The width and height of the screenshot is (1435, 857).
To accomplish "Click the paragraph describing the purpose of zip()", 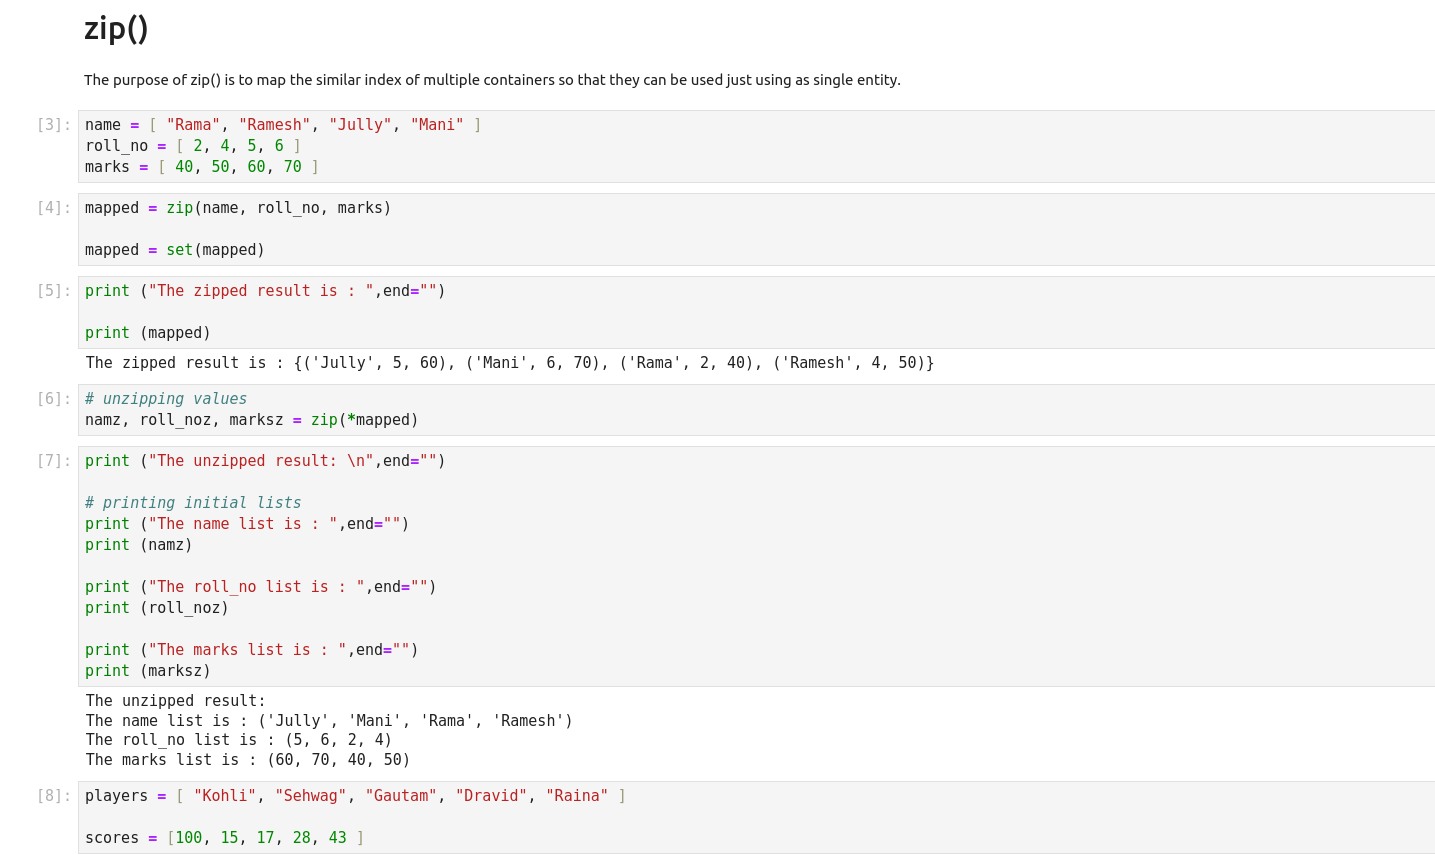I will [492, 80].
